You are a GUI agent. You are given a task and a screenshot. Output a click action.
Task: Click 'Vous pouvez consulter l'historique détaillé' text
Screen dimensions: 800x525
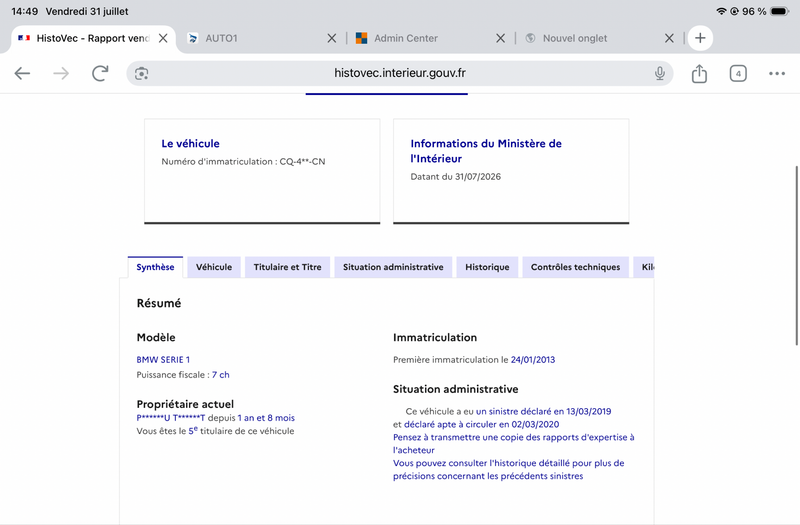[x=508, y=469]
